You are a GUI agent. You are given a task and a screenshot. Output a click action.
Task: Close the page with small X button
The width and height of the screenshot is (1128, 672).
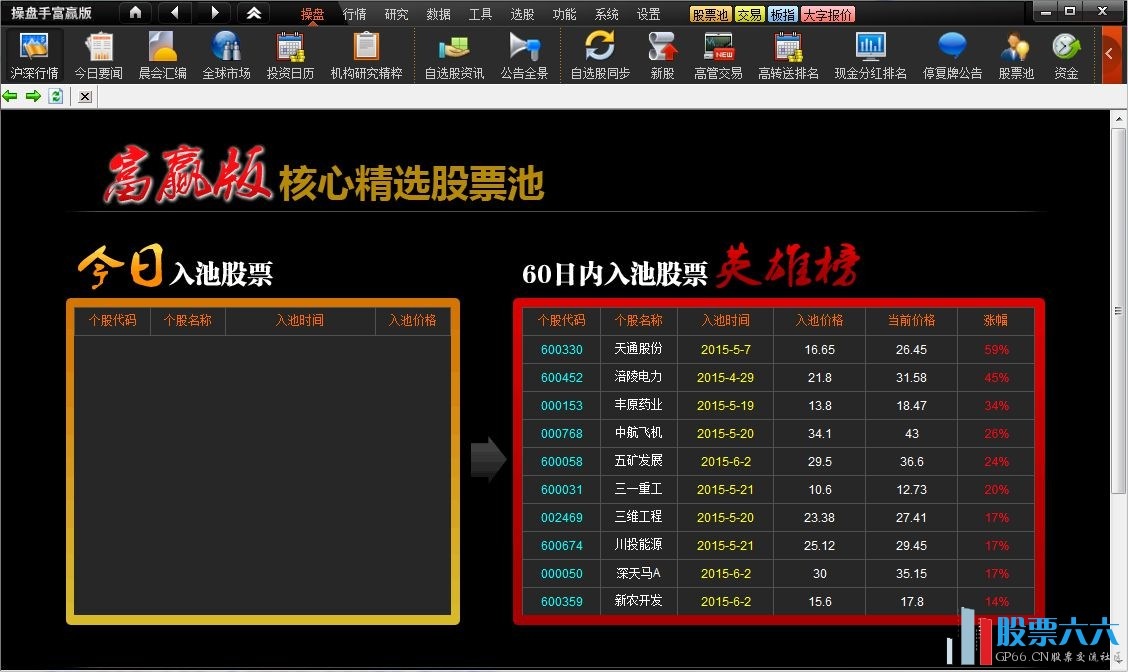click(x=85, y=96)
